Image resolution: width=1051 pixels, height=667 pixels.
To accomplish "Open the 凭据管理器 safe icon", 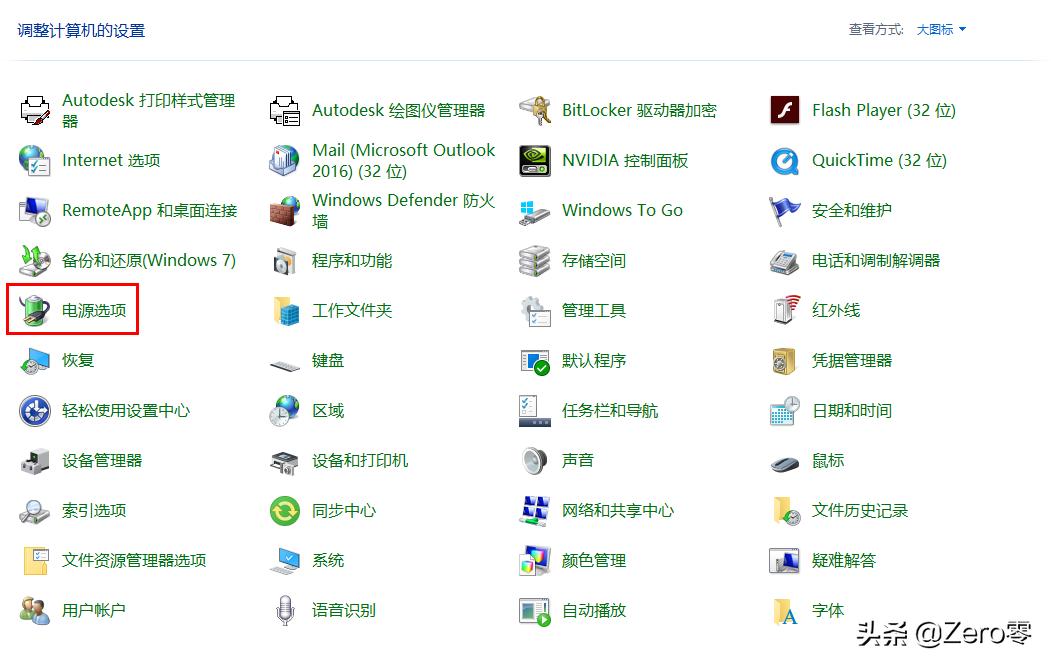I will 785,361.
